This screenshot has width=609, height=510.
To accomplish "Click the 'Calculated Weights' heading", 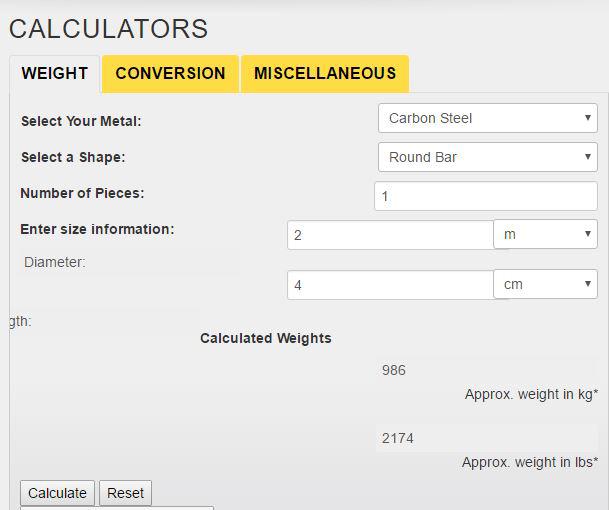I will point(265,338).
